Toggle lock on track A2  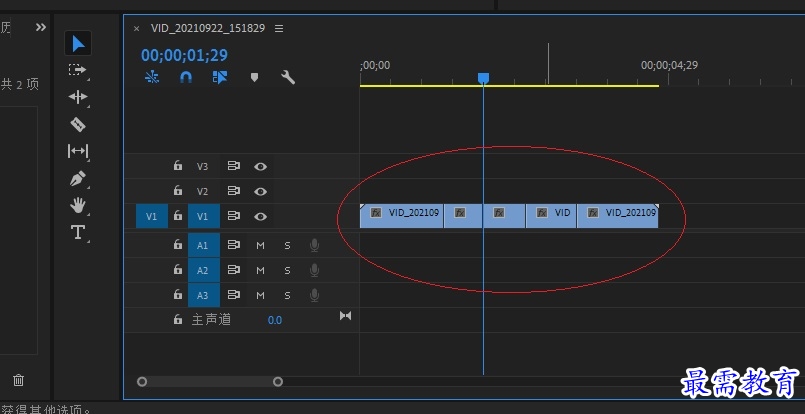[178, 270]
